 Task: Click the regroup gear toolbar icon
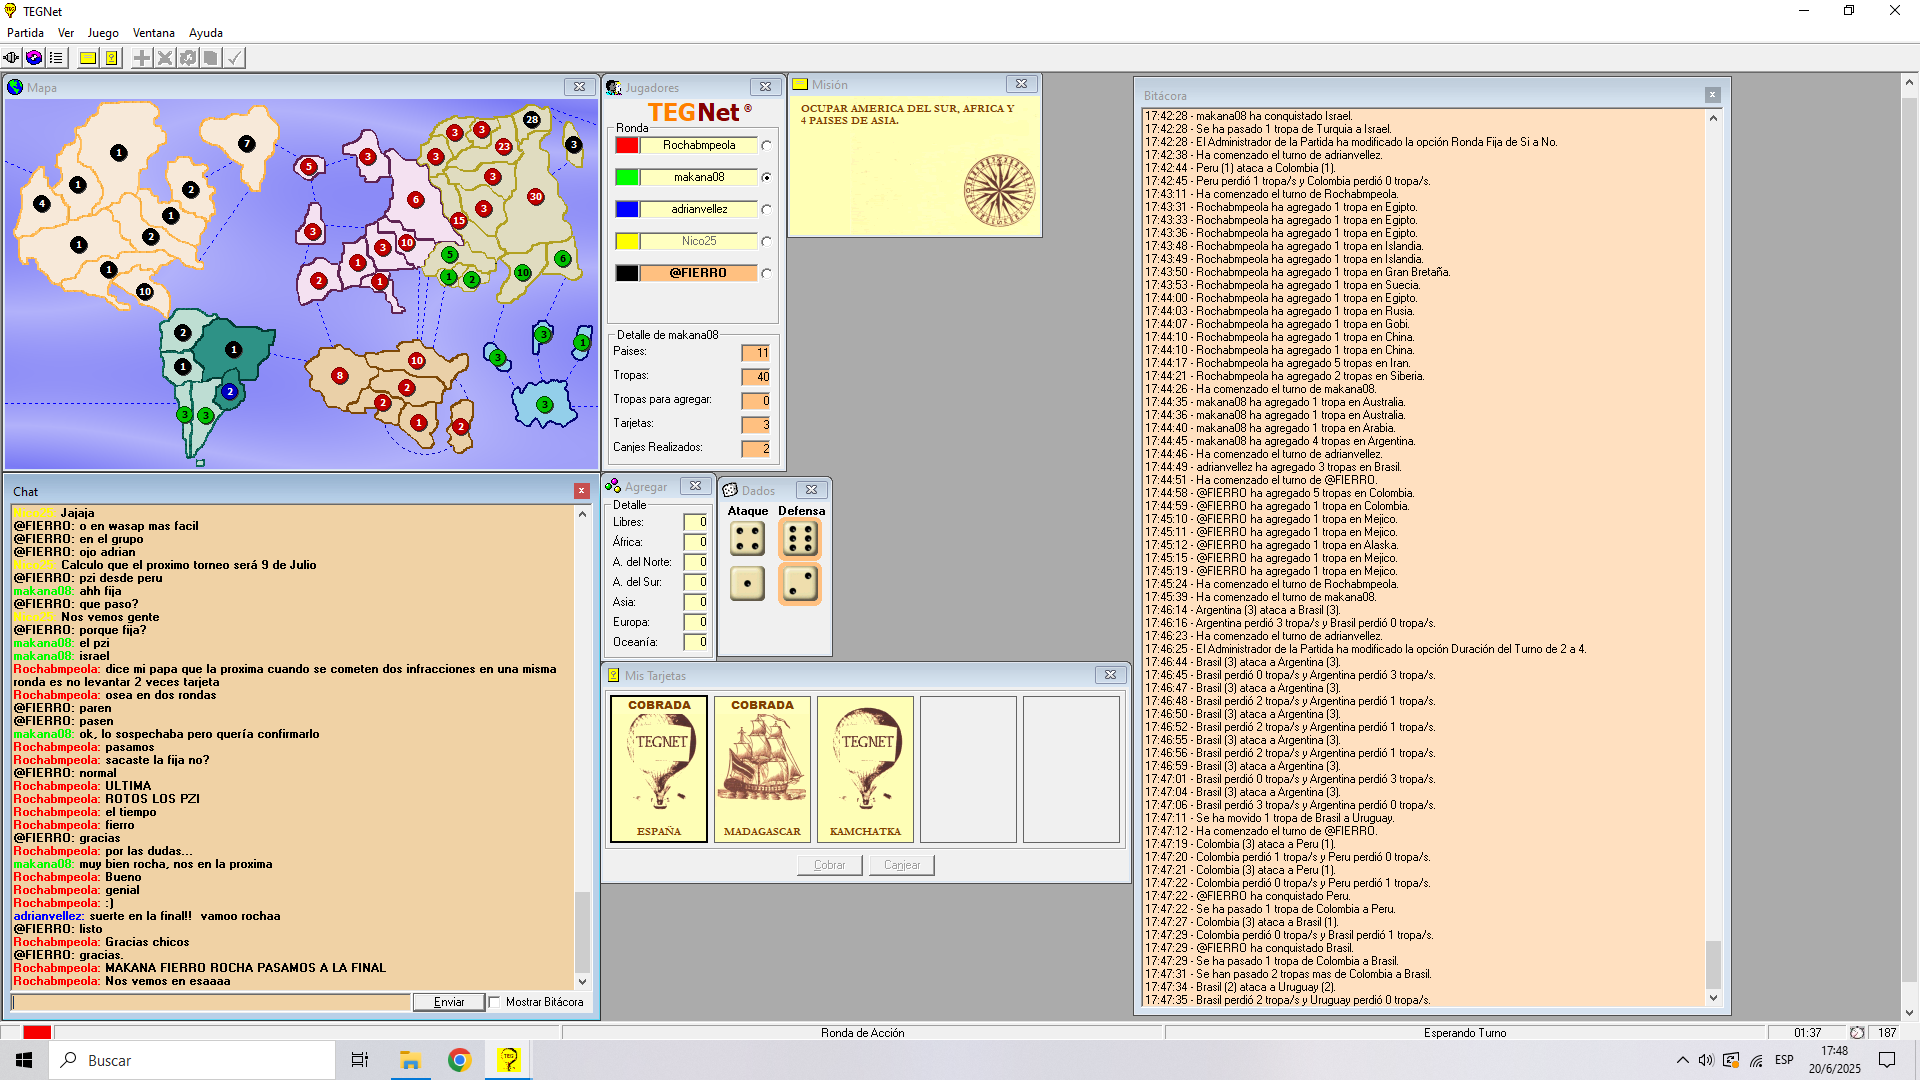188,58
